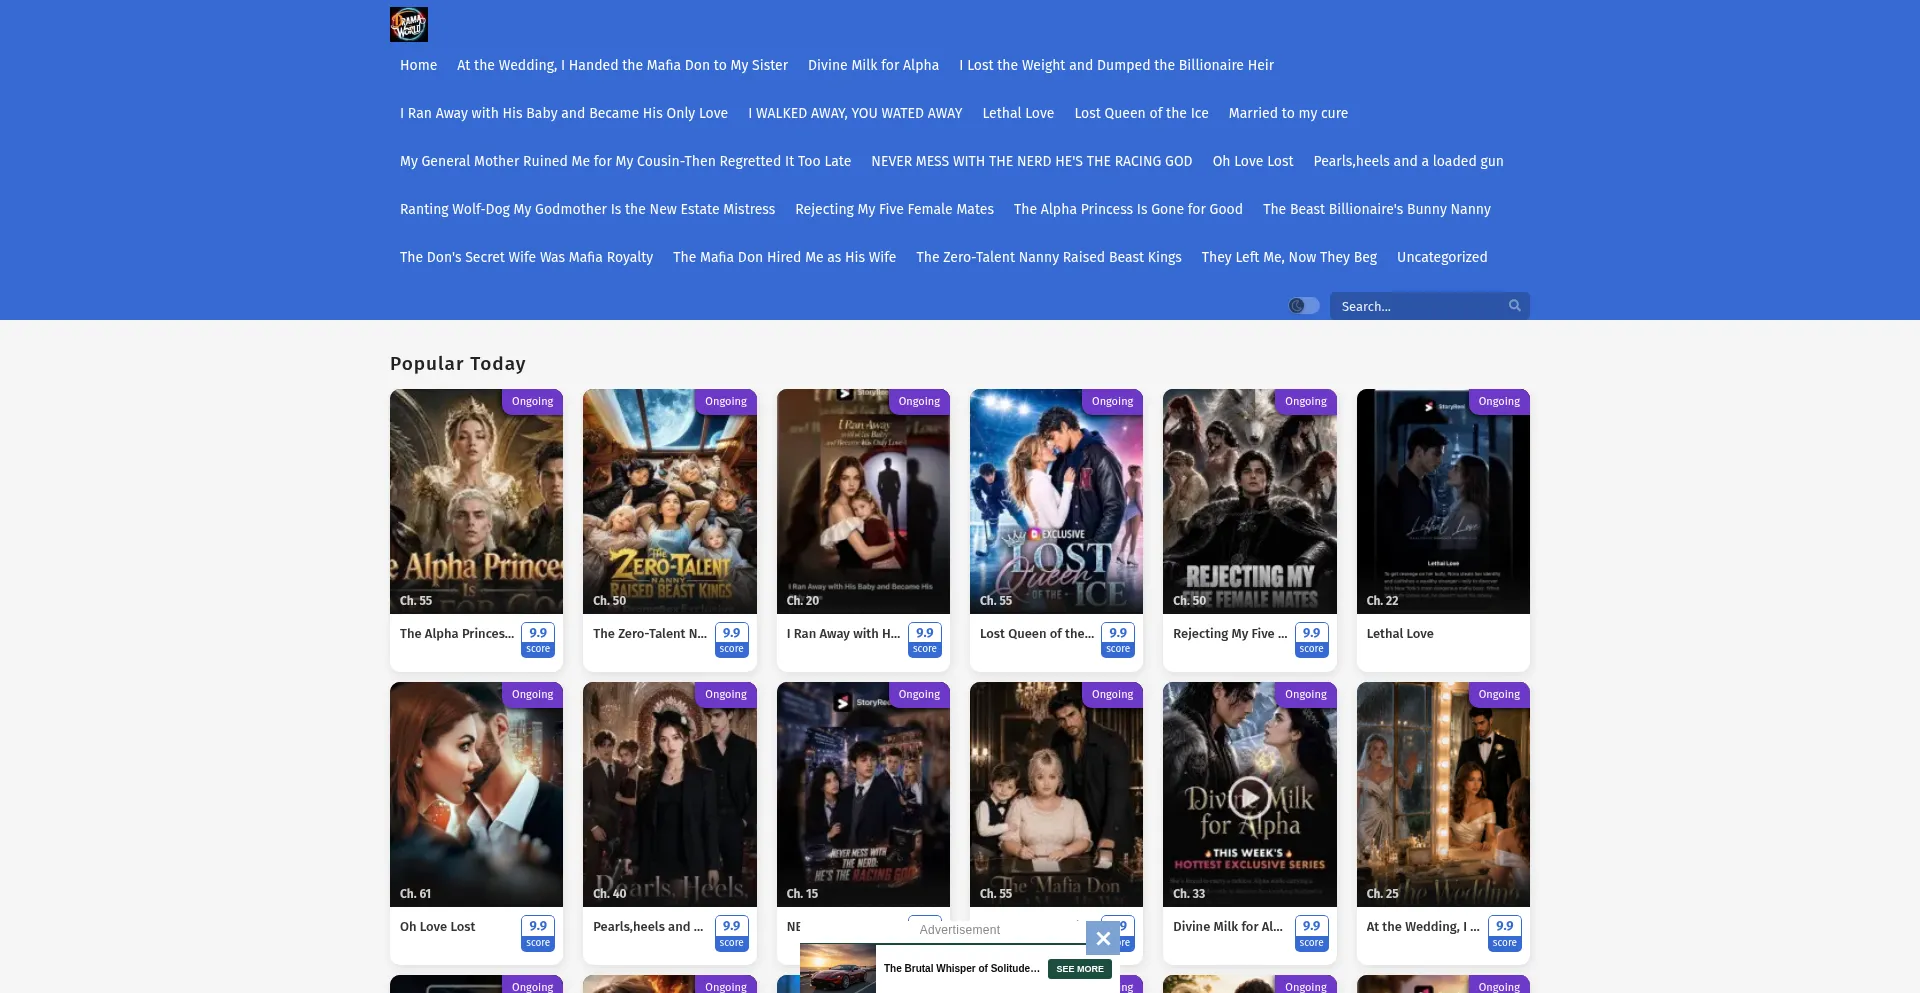Viewport: 1920px width, 993px height.
Task: Open 'I Ran Away with His Baby' menu item
Action: tap(564, 113)
